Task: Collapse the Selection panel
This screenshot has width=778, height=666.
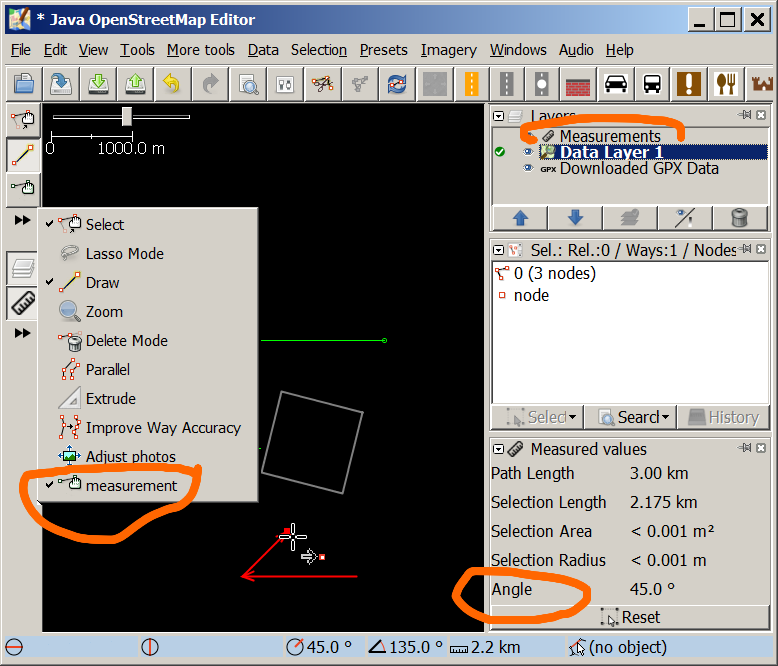Action: [x=499, y=250]
